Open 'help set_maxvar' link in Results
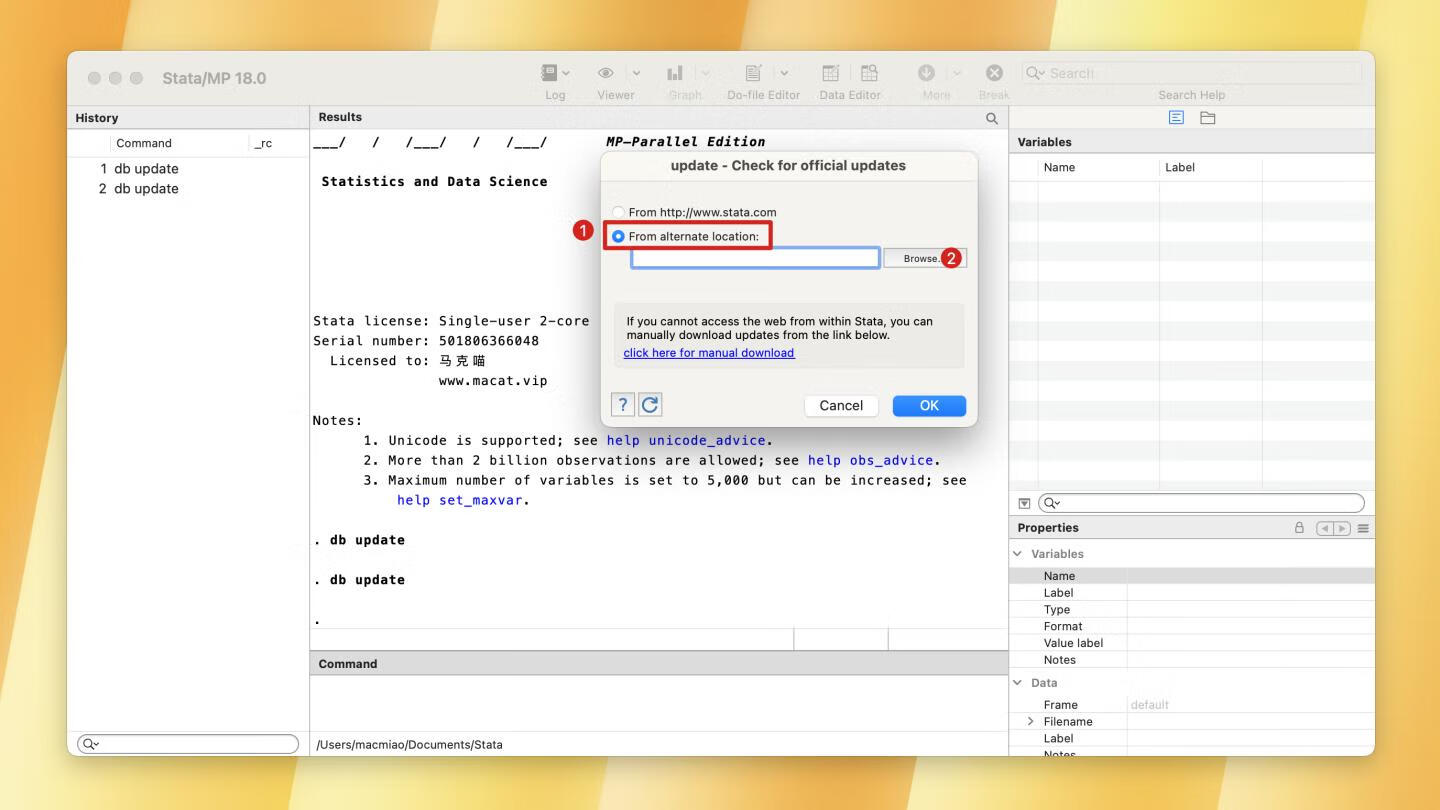The height and width of the screenshot is (810, 1440). point(459,500)
